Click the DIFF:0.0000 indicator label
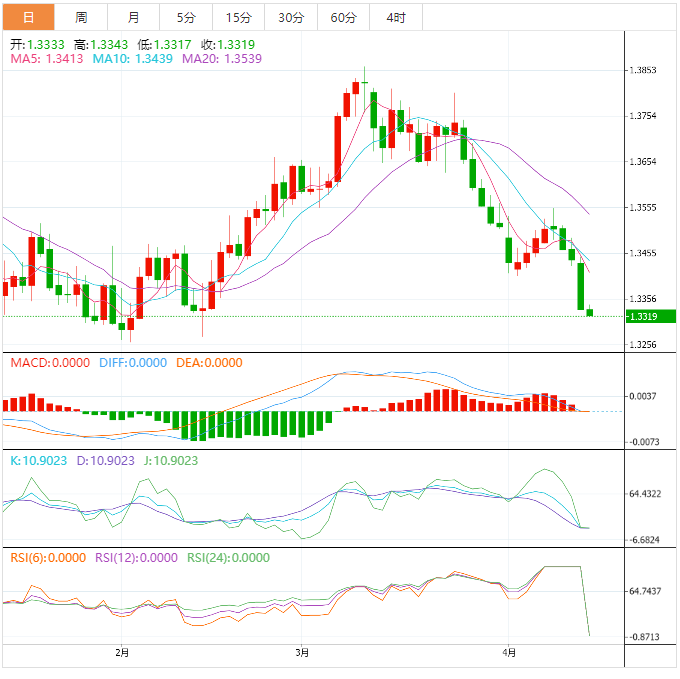 coord(133,362)
